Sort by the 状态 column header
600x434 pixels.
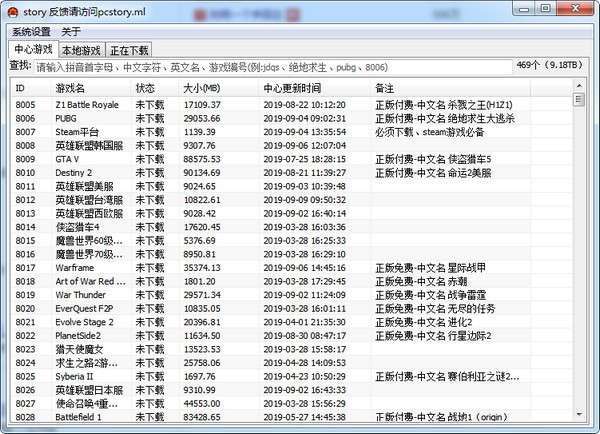(155, 88)
